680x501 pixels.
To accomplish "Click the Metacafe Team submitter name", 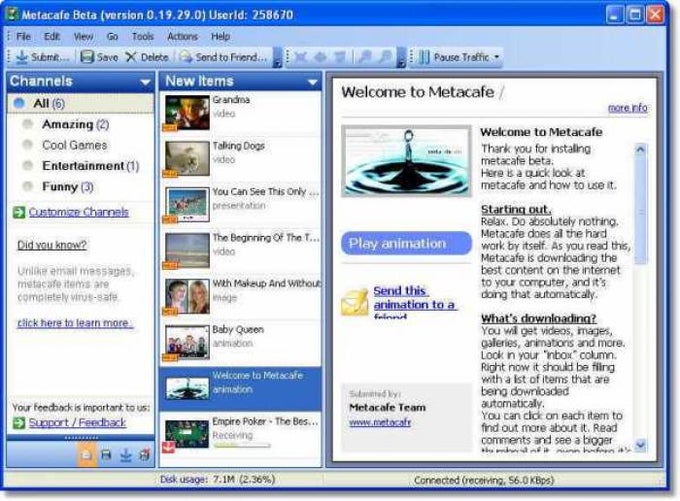I will click(387, 408).
